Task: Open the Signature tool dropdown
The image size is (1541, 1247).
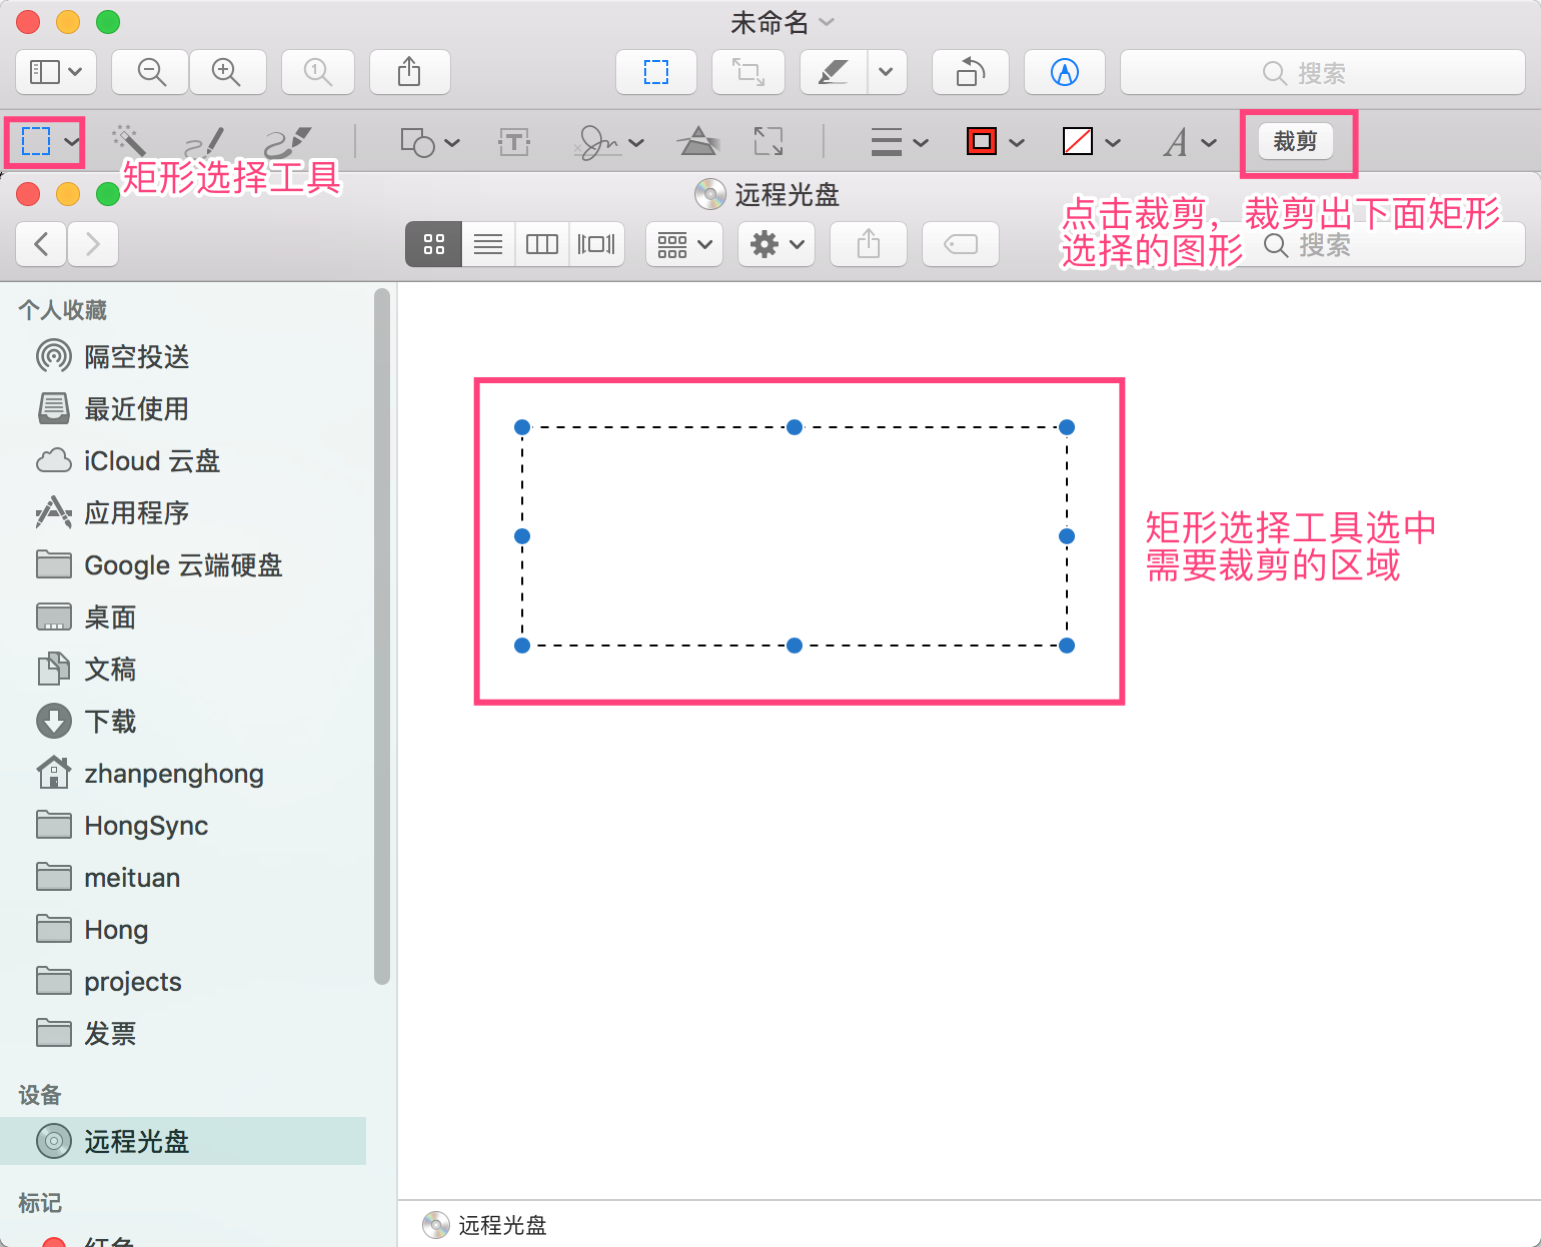Action: pos(609,142)
